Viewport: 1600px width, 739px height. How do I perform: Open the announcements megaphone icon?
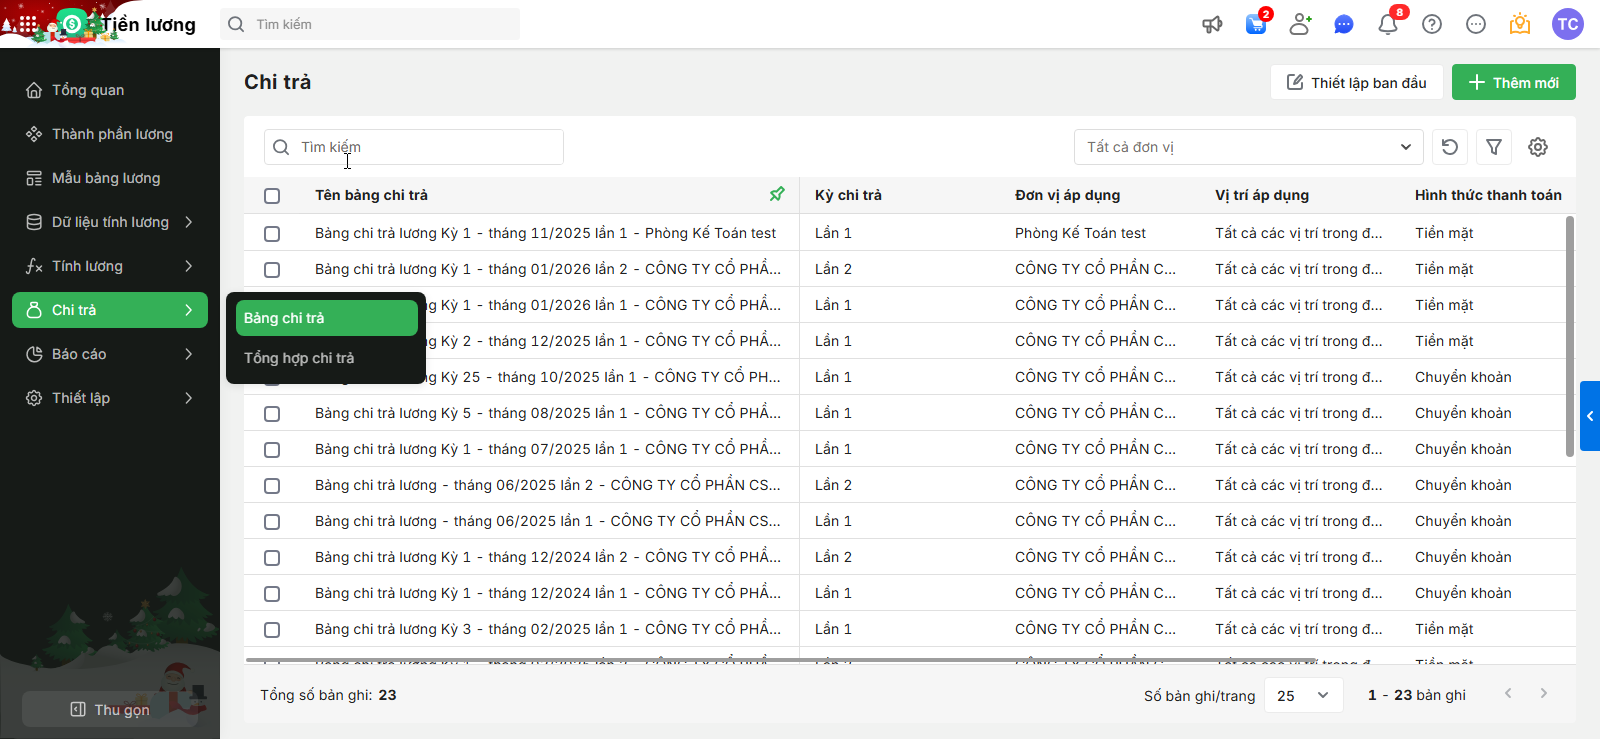click(x=1212, y=24)
